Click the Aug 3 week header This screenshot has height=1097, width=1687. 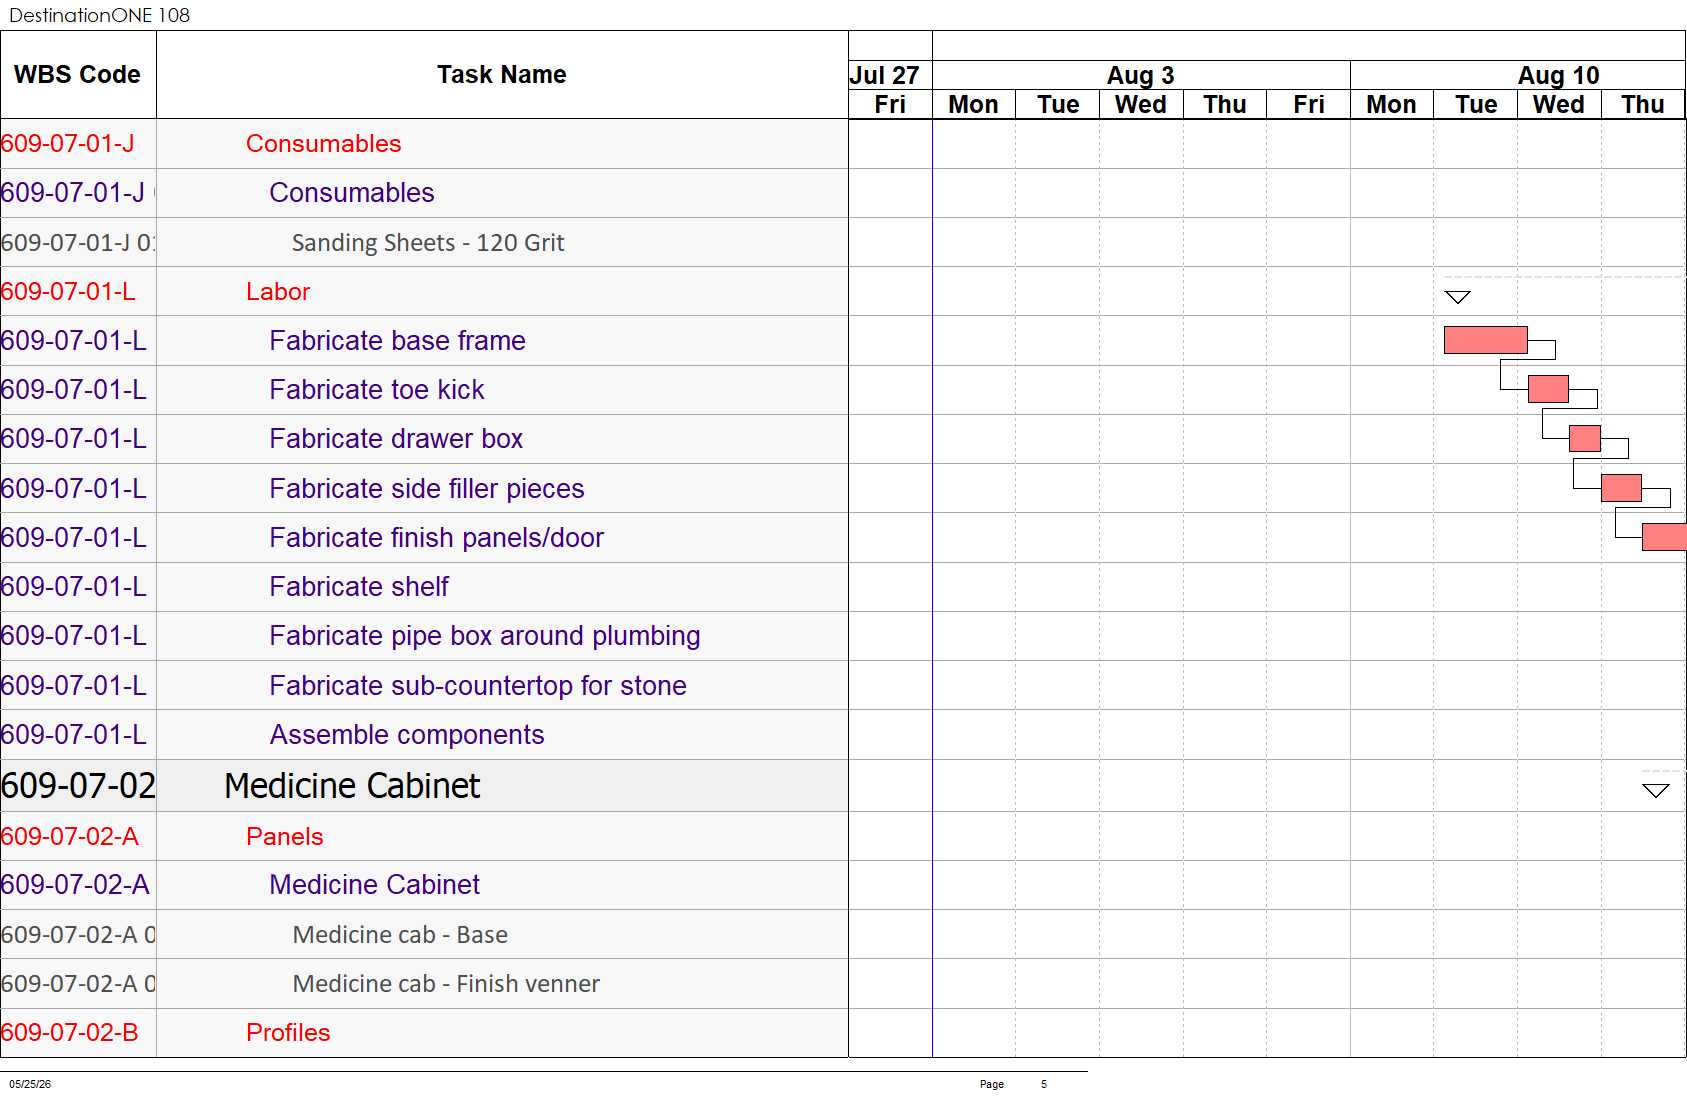tap(1141, 75)
